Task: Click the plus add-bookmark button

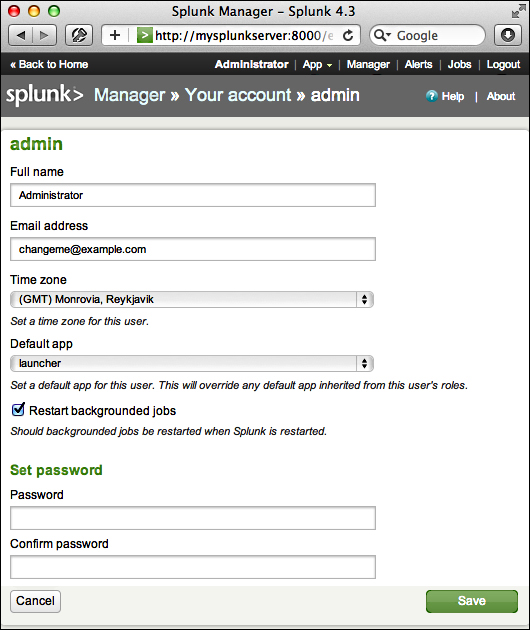Action: point(115,35)
